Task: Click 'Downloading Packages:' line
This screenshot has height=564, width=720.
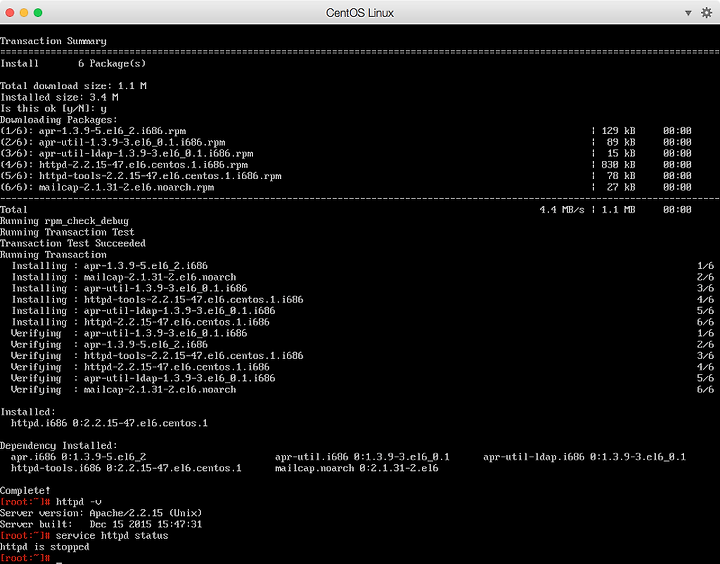Action: click(59, 120)
